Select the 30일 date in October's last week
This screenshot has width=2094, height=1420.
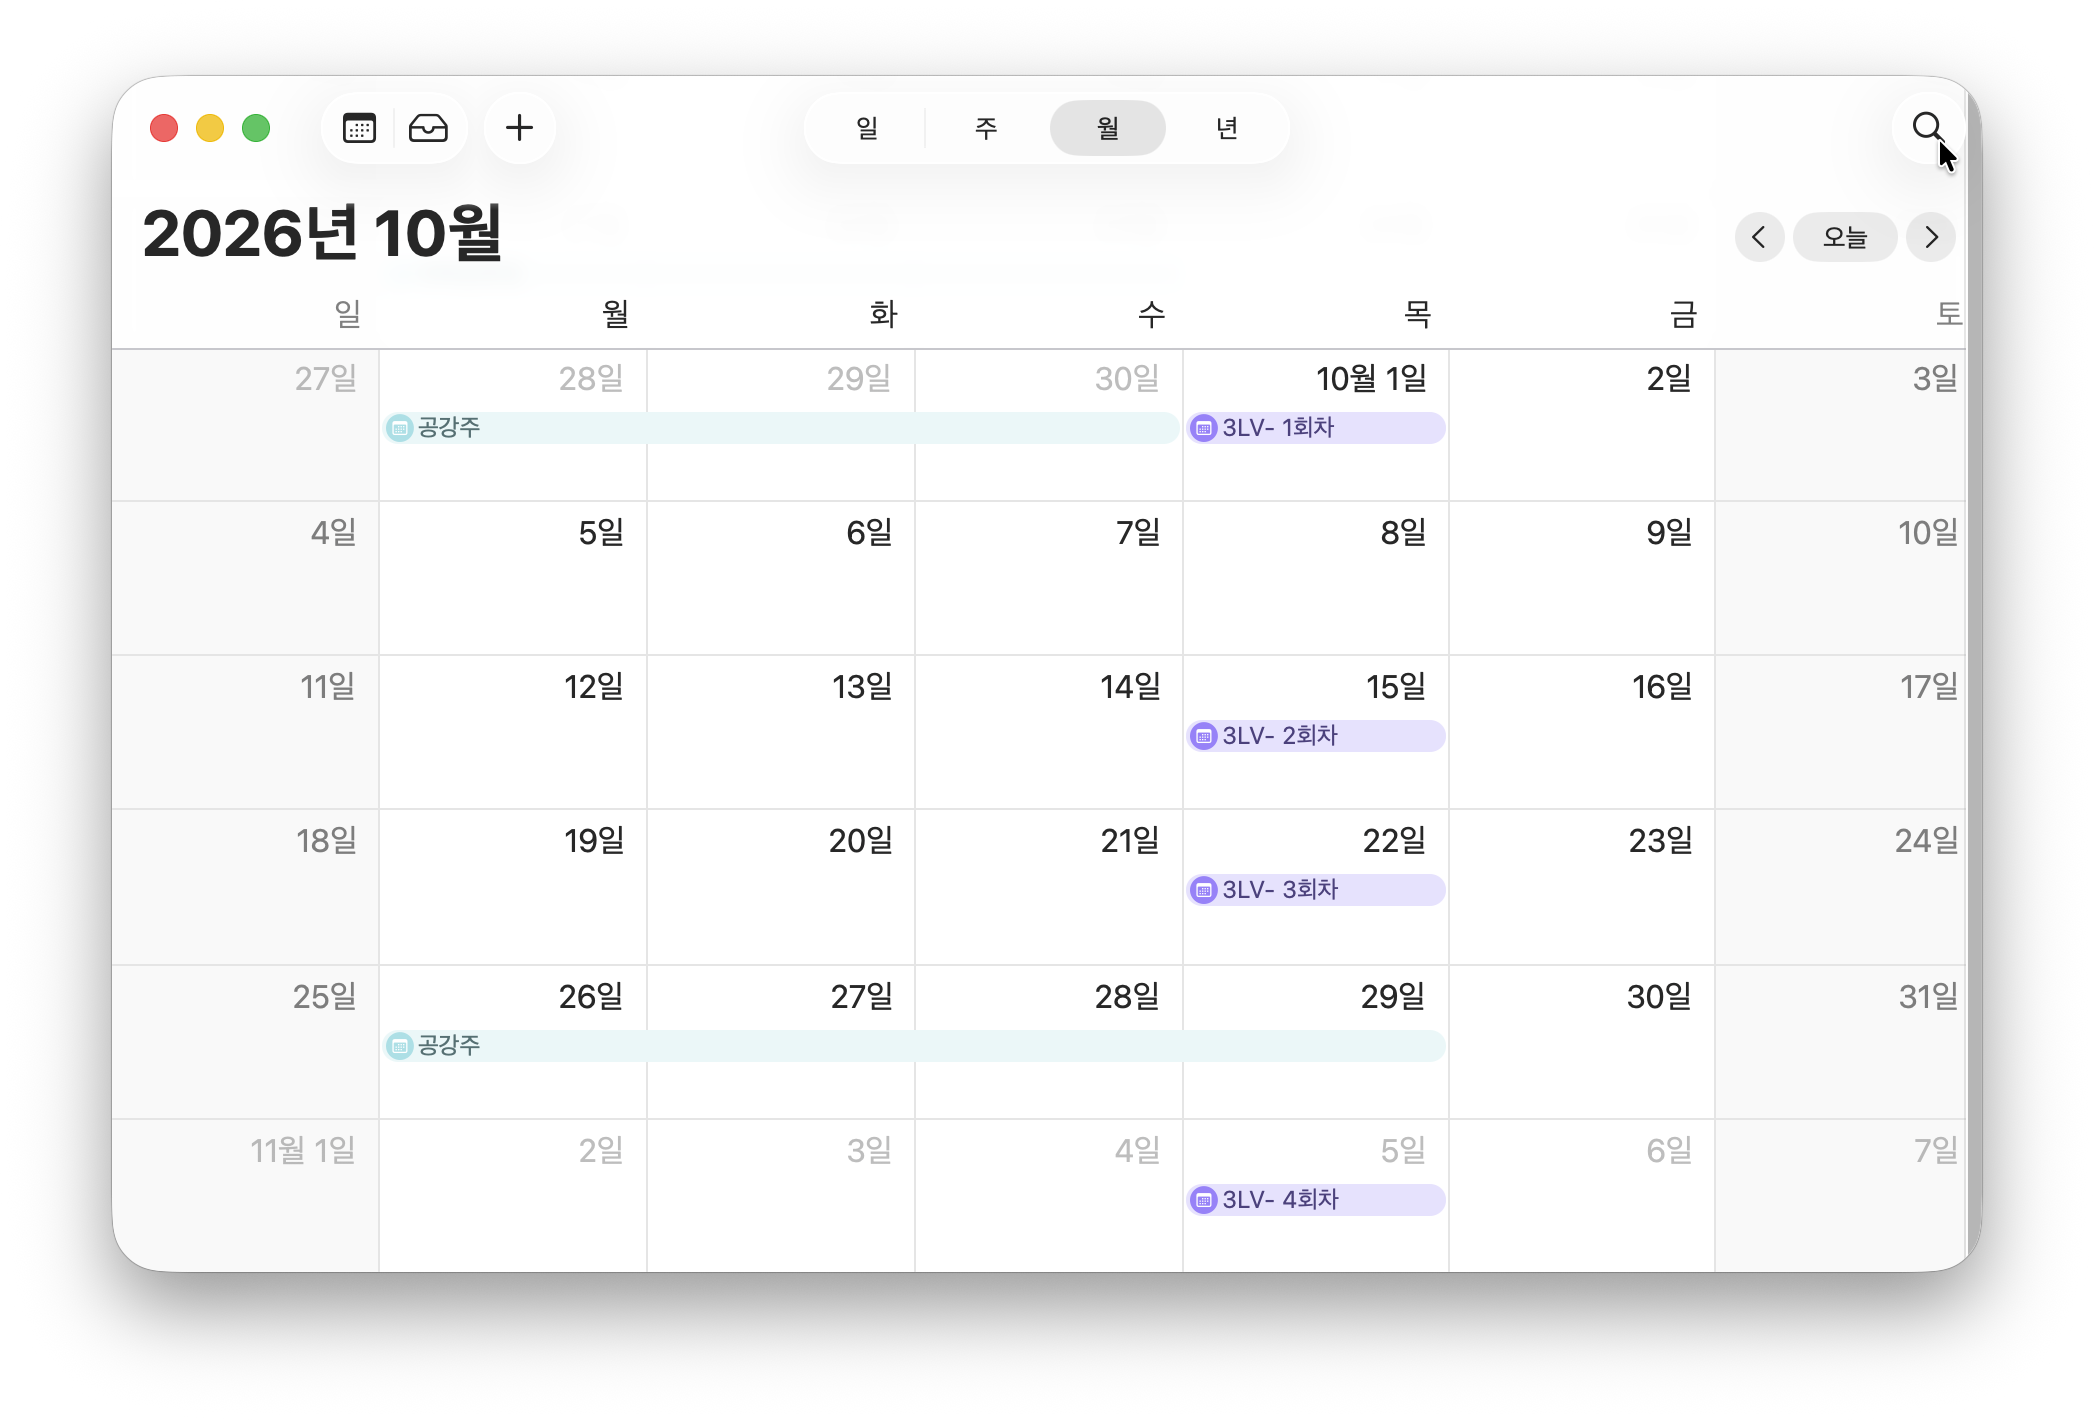[x=1581, y=1042]
